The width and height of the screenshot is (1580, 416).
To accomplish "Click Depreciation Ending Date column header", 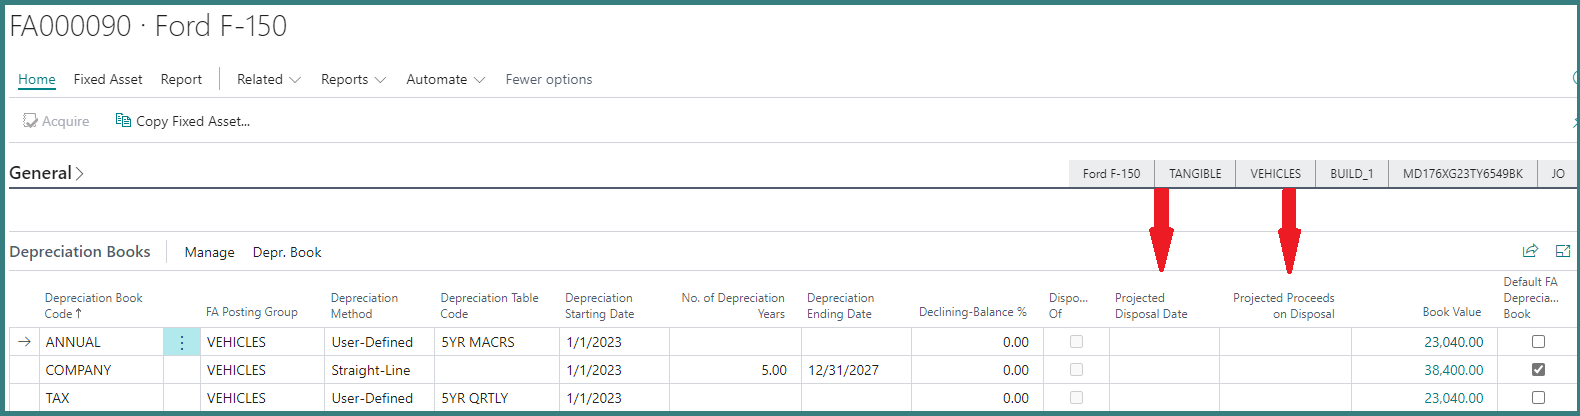I will 841,305.
